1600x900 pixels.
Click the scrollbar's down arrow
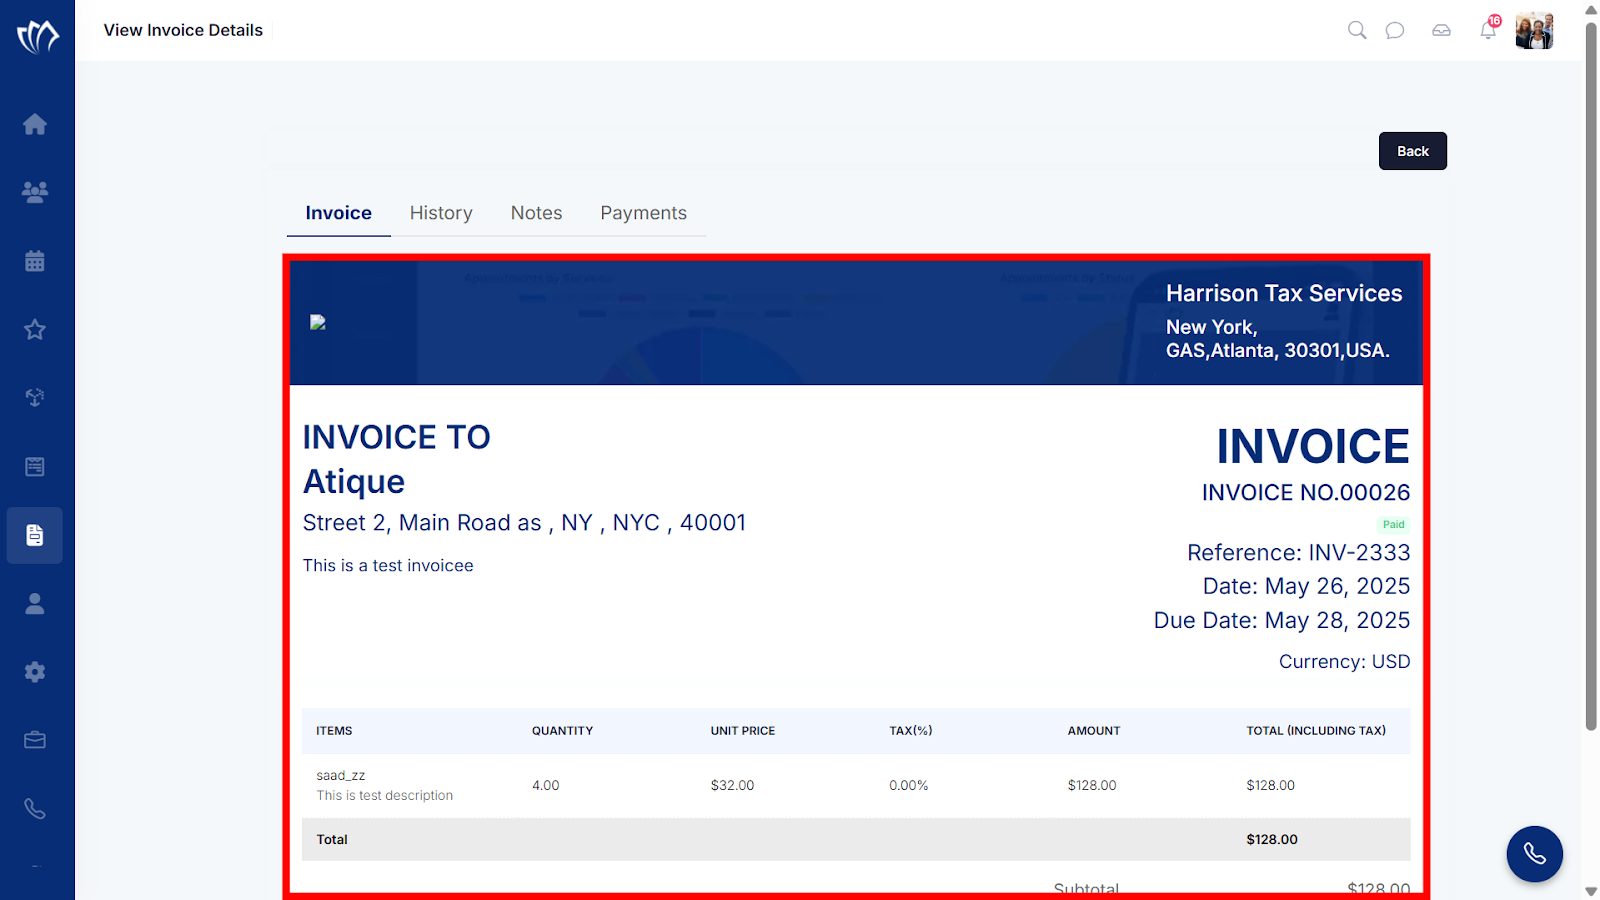(1591, 891)
